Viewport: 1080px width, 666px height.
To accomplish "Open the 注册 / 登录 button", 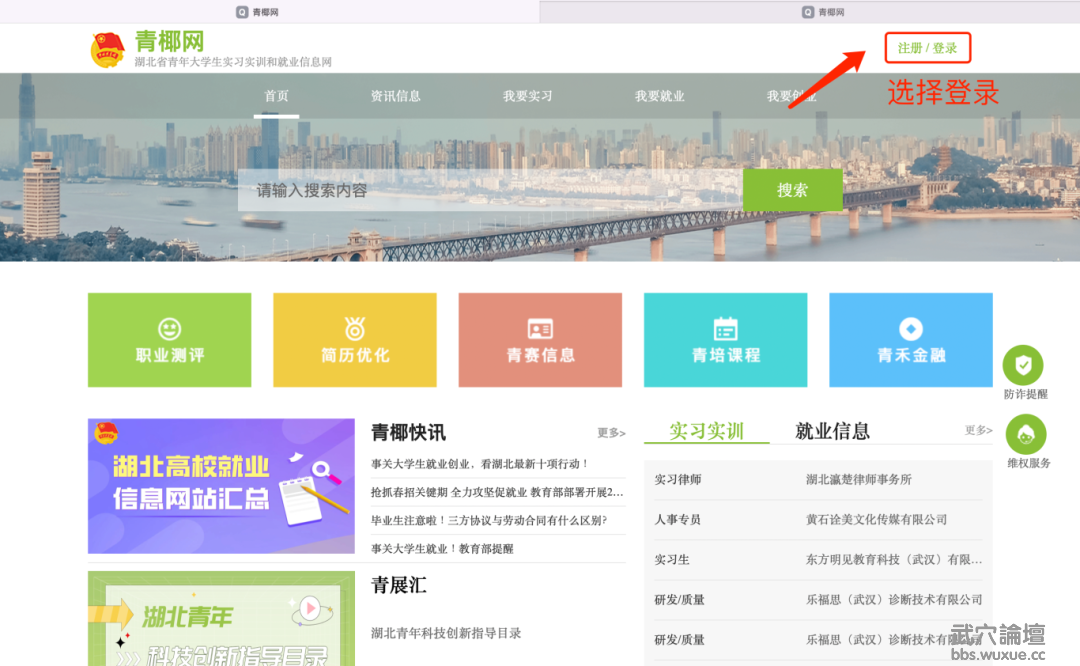I will [927, 48].
